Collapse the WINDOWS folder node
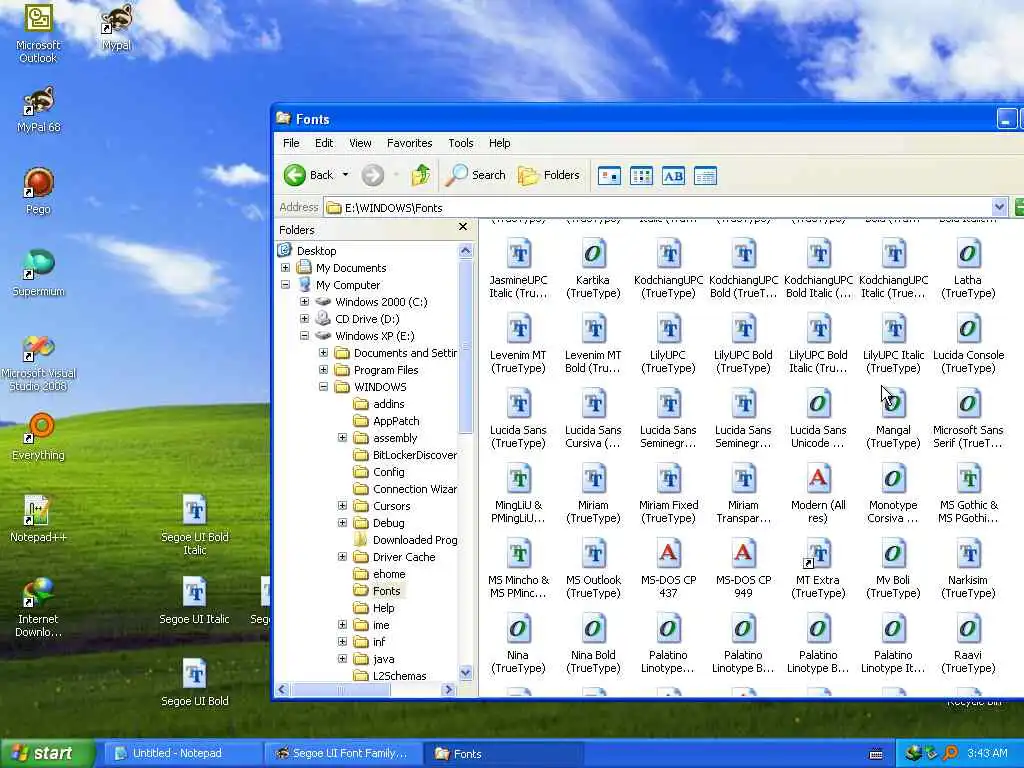This screenshot has width=1024, height=768. (323, 387)
